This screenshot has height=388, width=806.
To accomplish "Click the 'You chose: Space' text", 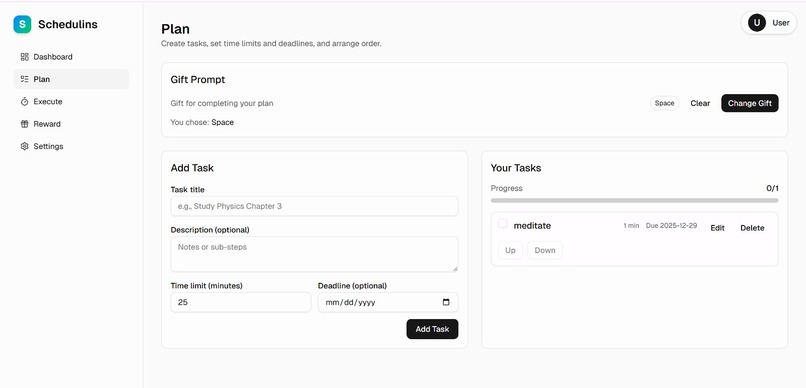I will [x=202, y=122].
